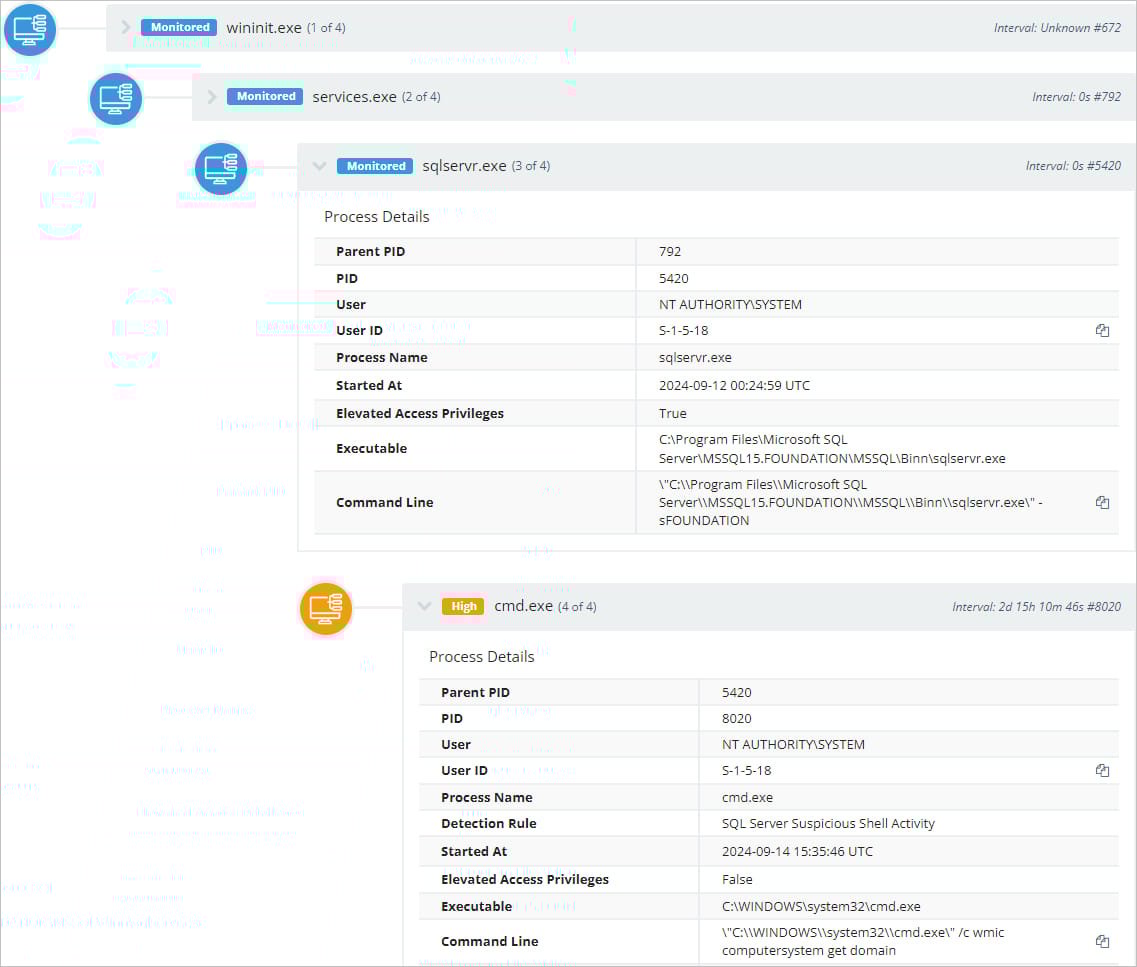Viewport: 1137px width, 967px height.
Task: Click the Detection Rule label
Action: [x=489, y=823]
